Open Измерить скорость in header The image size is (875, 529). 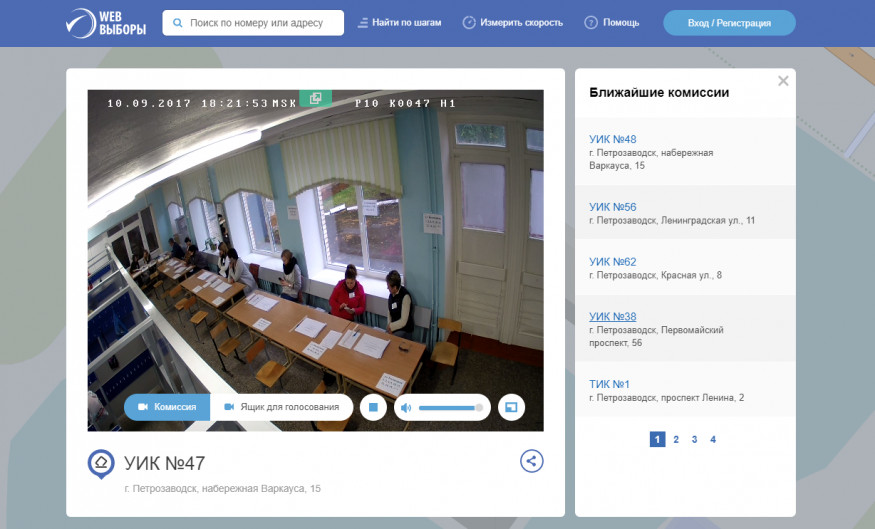point(512,23)
